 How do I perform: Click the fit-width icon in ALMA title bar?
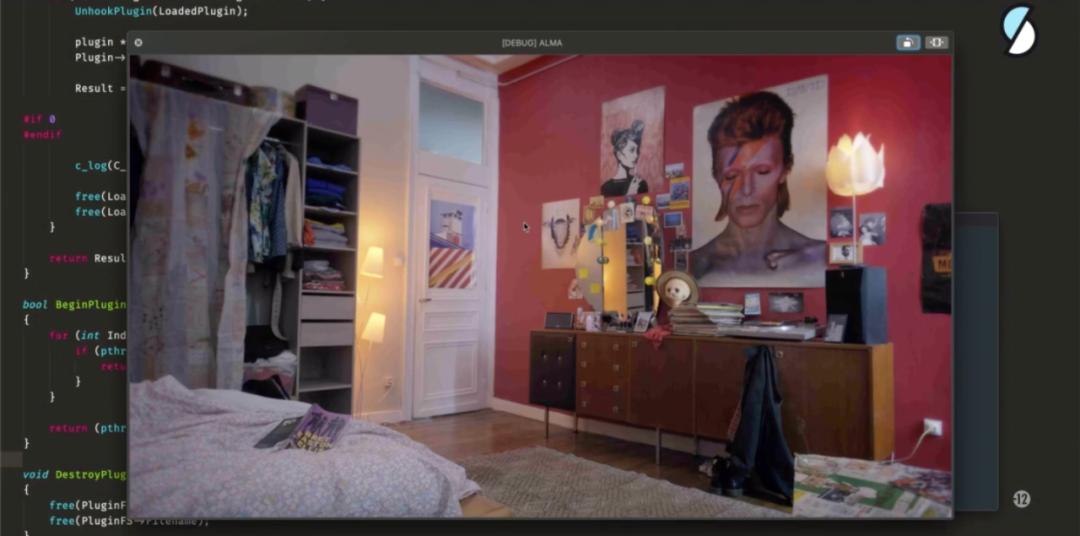pos(936,43)
